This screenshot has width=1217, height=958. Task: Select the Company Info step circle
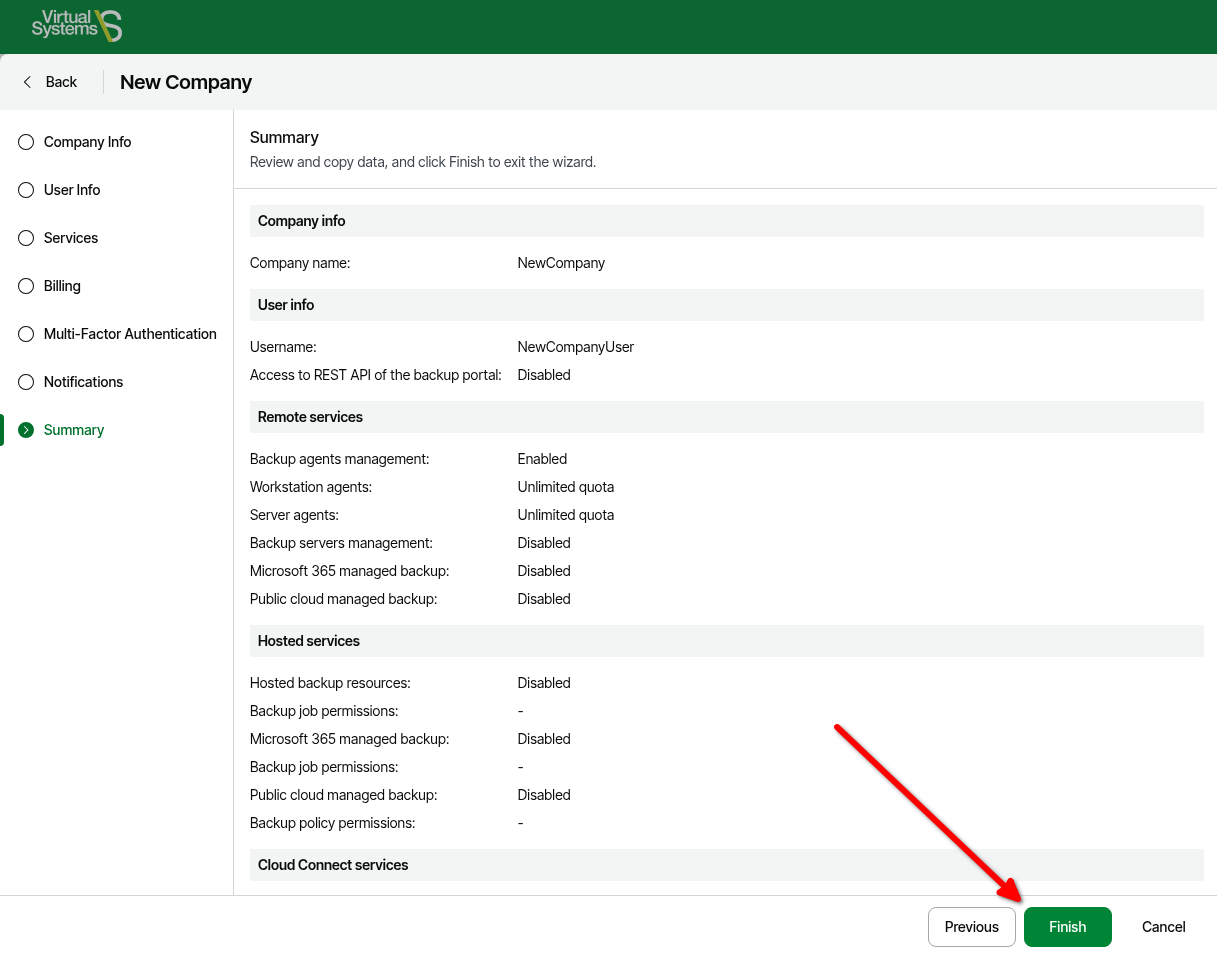point(26,142)
